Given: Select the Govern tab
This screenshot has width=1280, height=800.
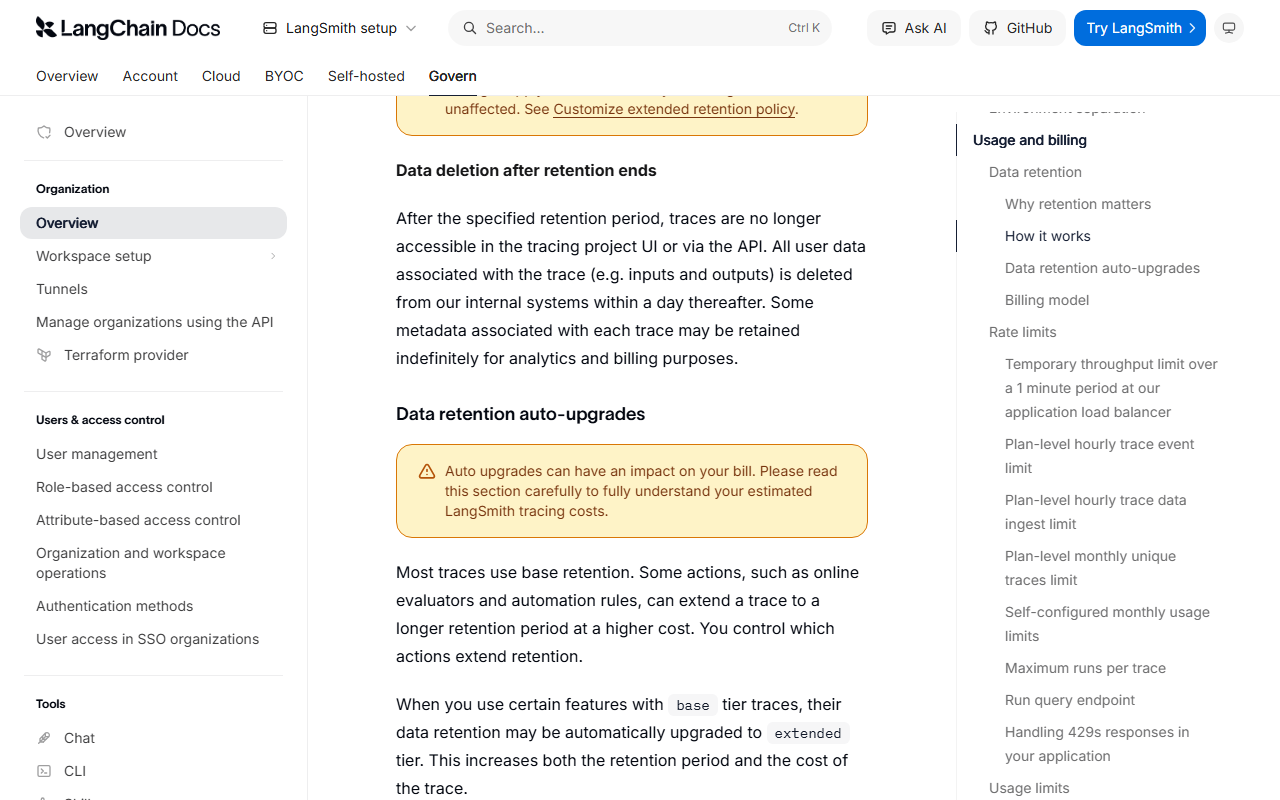Looking at the screenshot, I should [x=453, y=76].
